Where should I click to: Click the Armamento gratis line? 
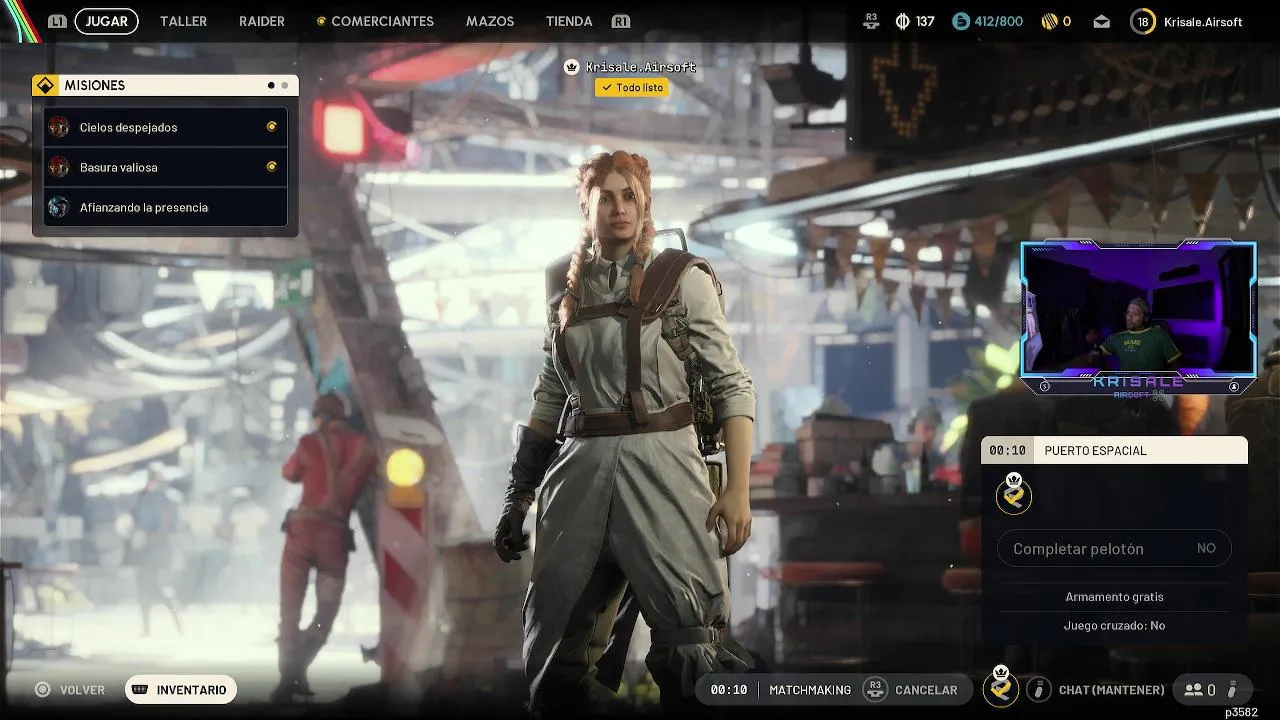(x=1114, y=597)
